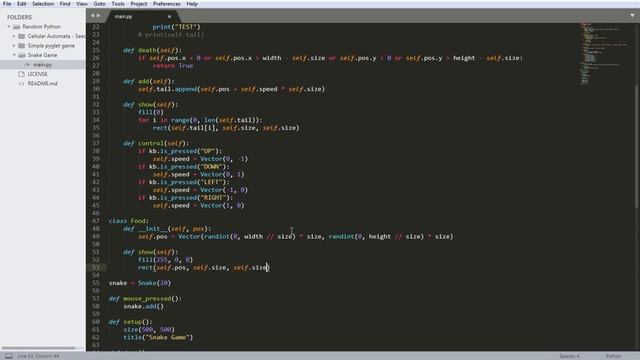
Task: Click on 'print("TEST")' line
Action: click(176, 27)
